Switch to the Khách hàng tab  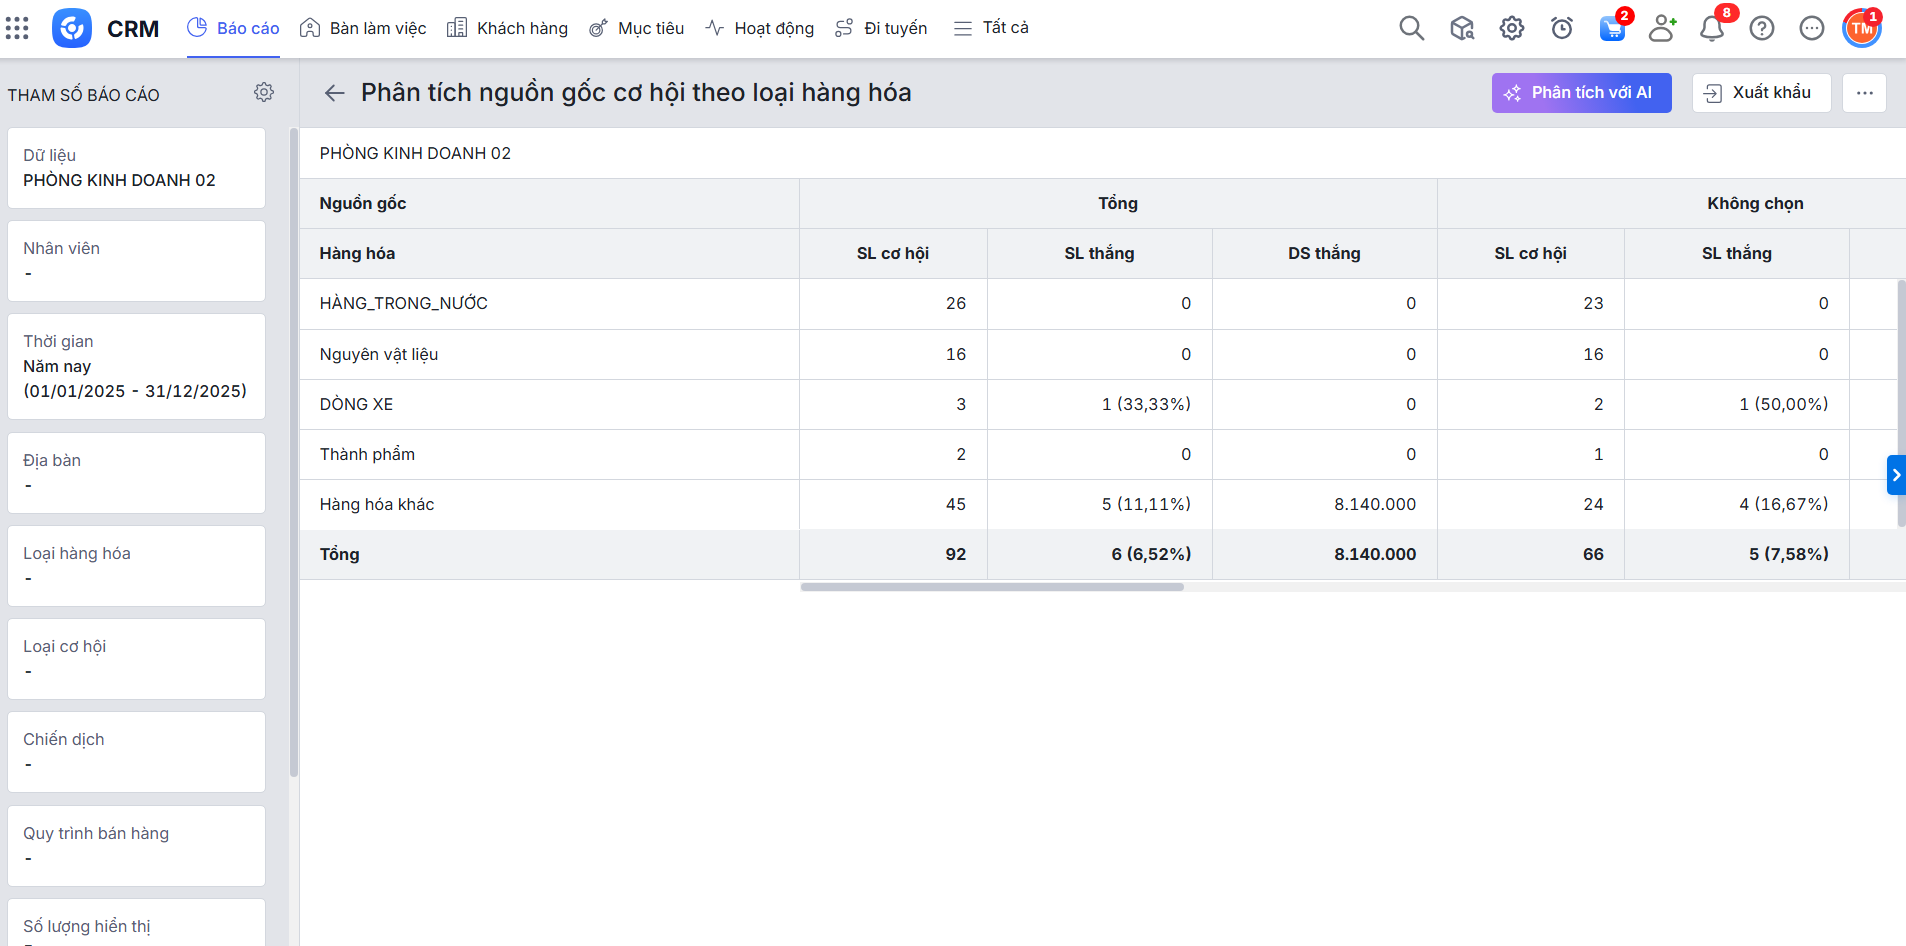[507, 28]
